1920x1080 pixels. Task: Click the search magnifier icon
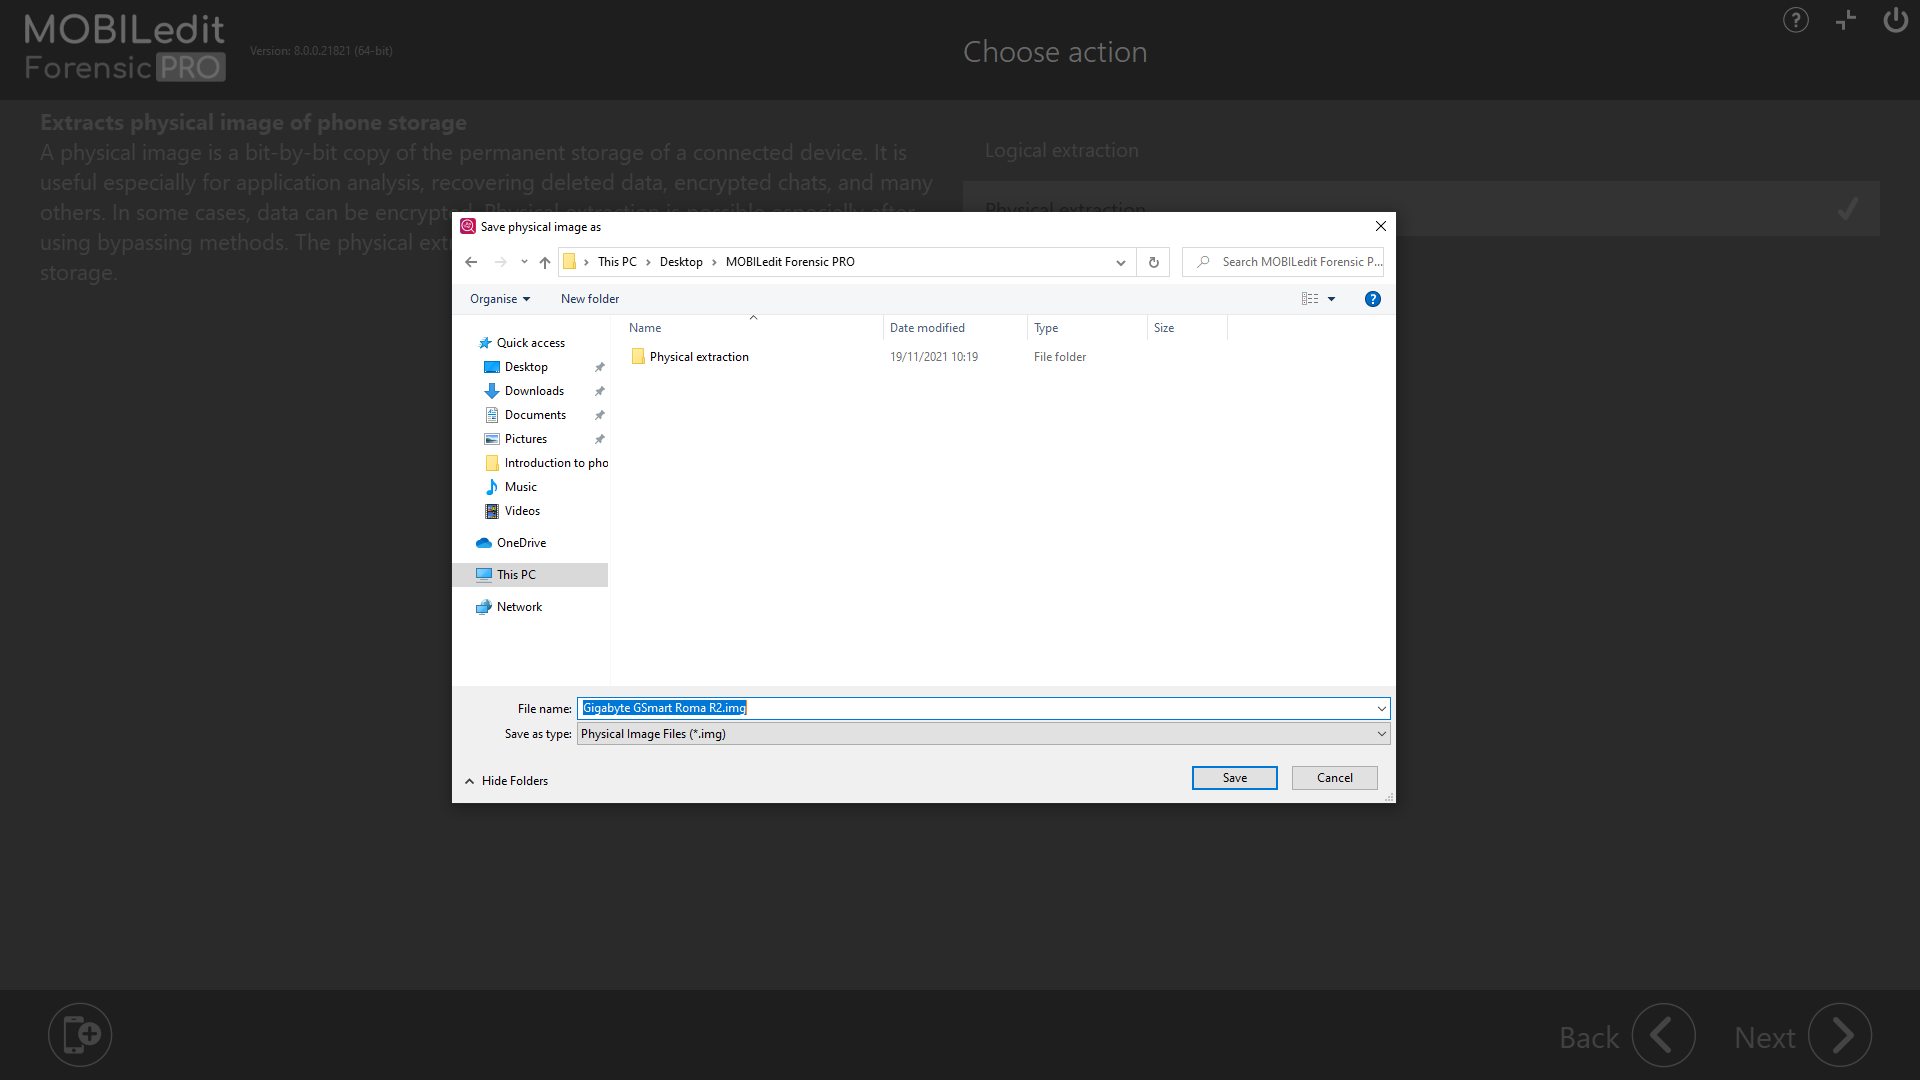pos(1203,262)
